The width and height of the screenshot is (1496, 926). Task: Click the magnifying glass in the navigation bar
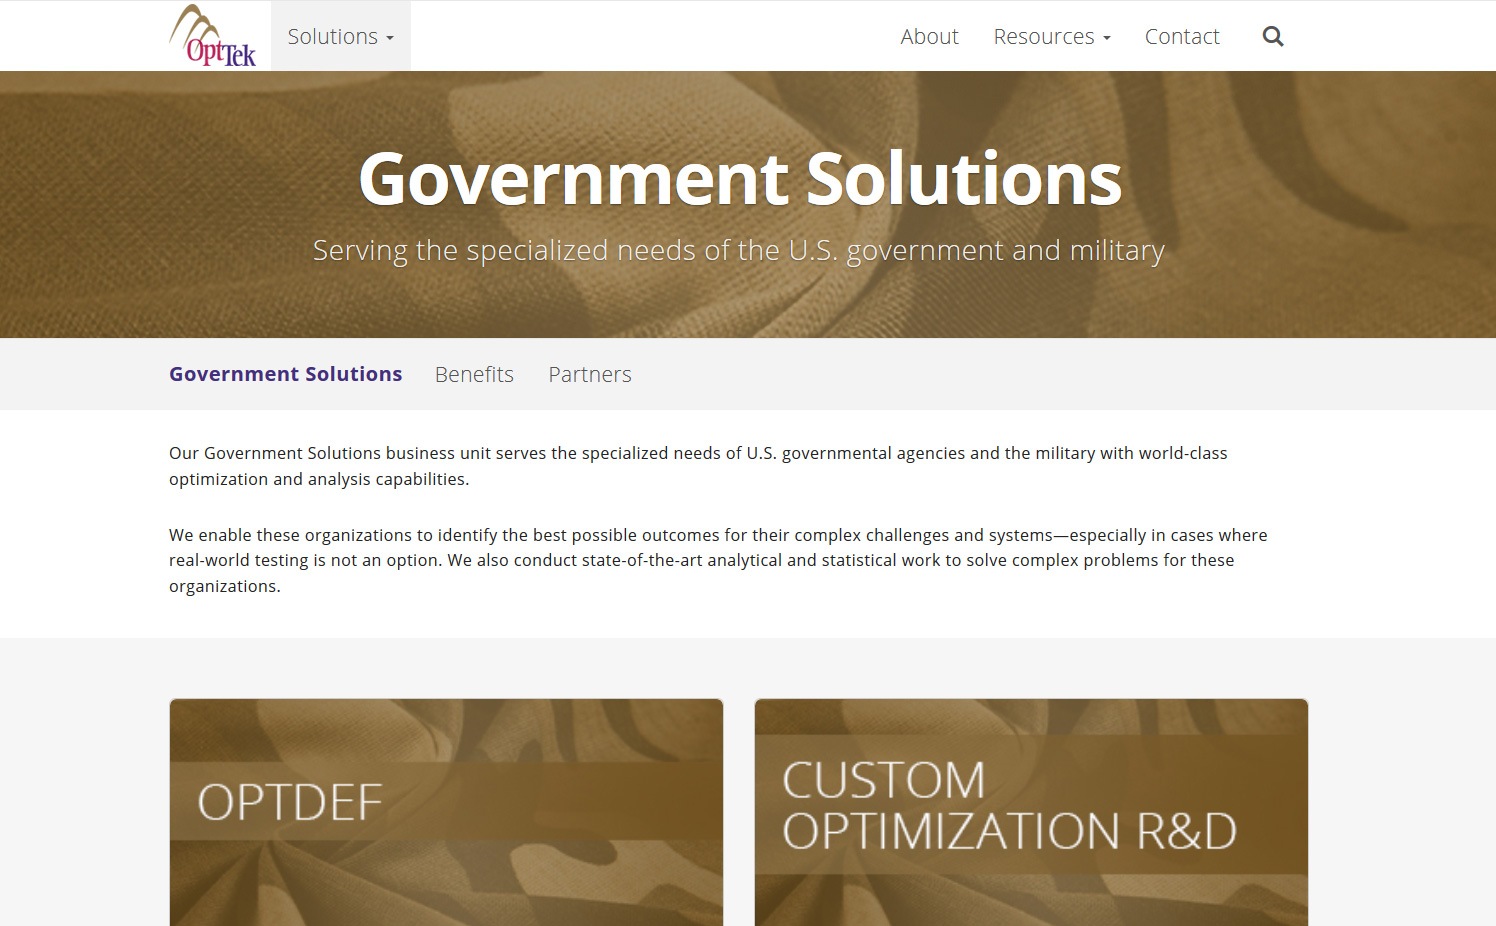click(1272, 36)
